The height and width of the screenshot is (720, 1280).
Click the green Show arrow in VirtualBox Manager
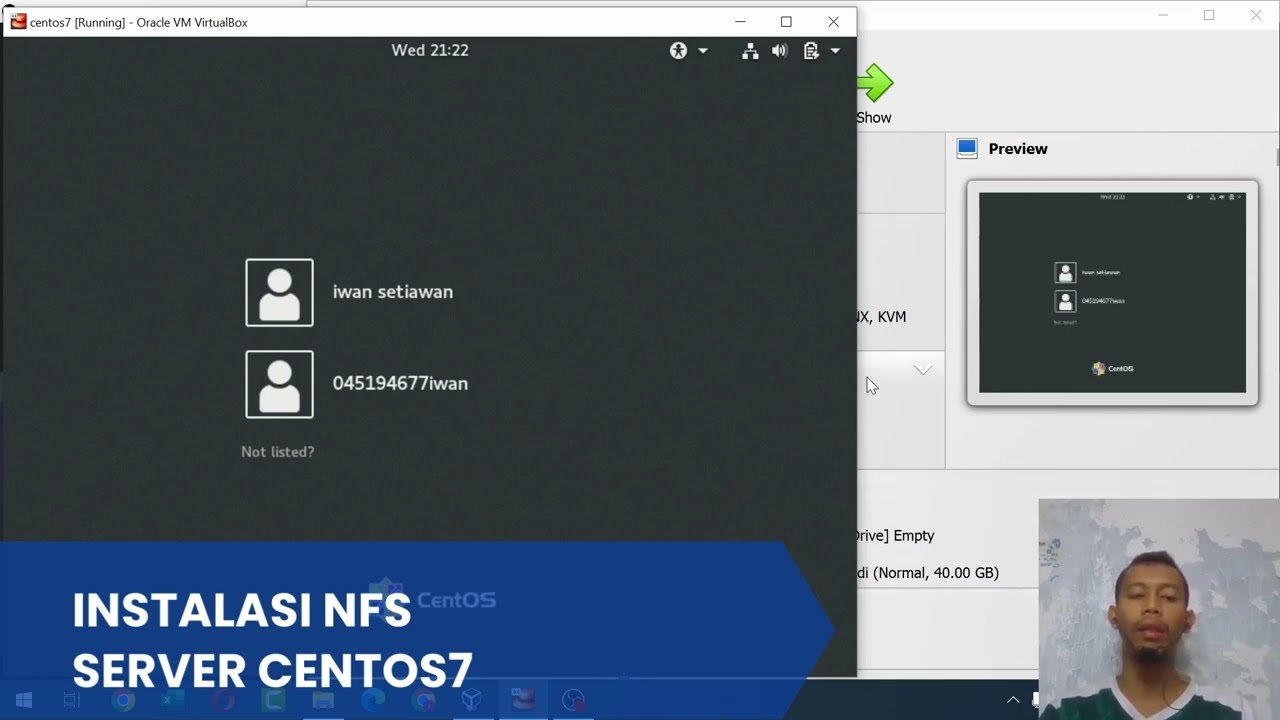tap(876, 83)
